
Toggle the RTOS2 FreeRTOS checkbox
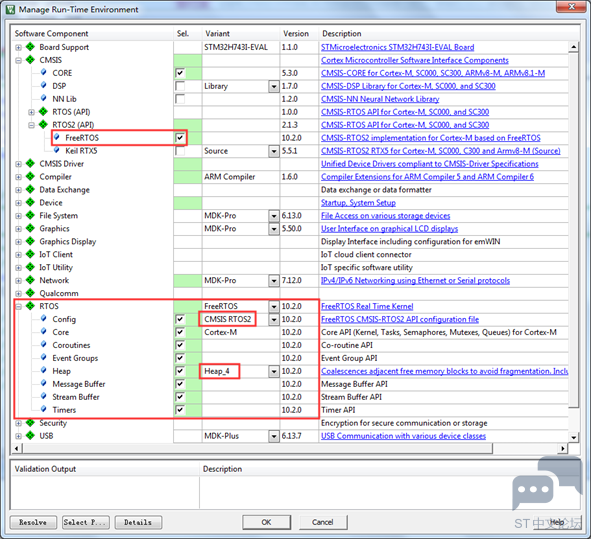tap(180, 138)
